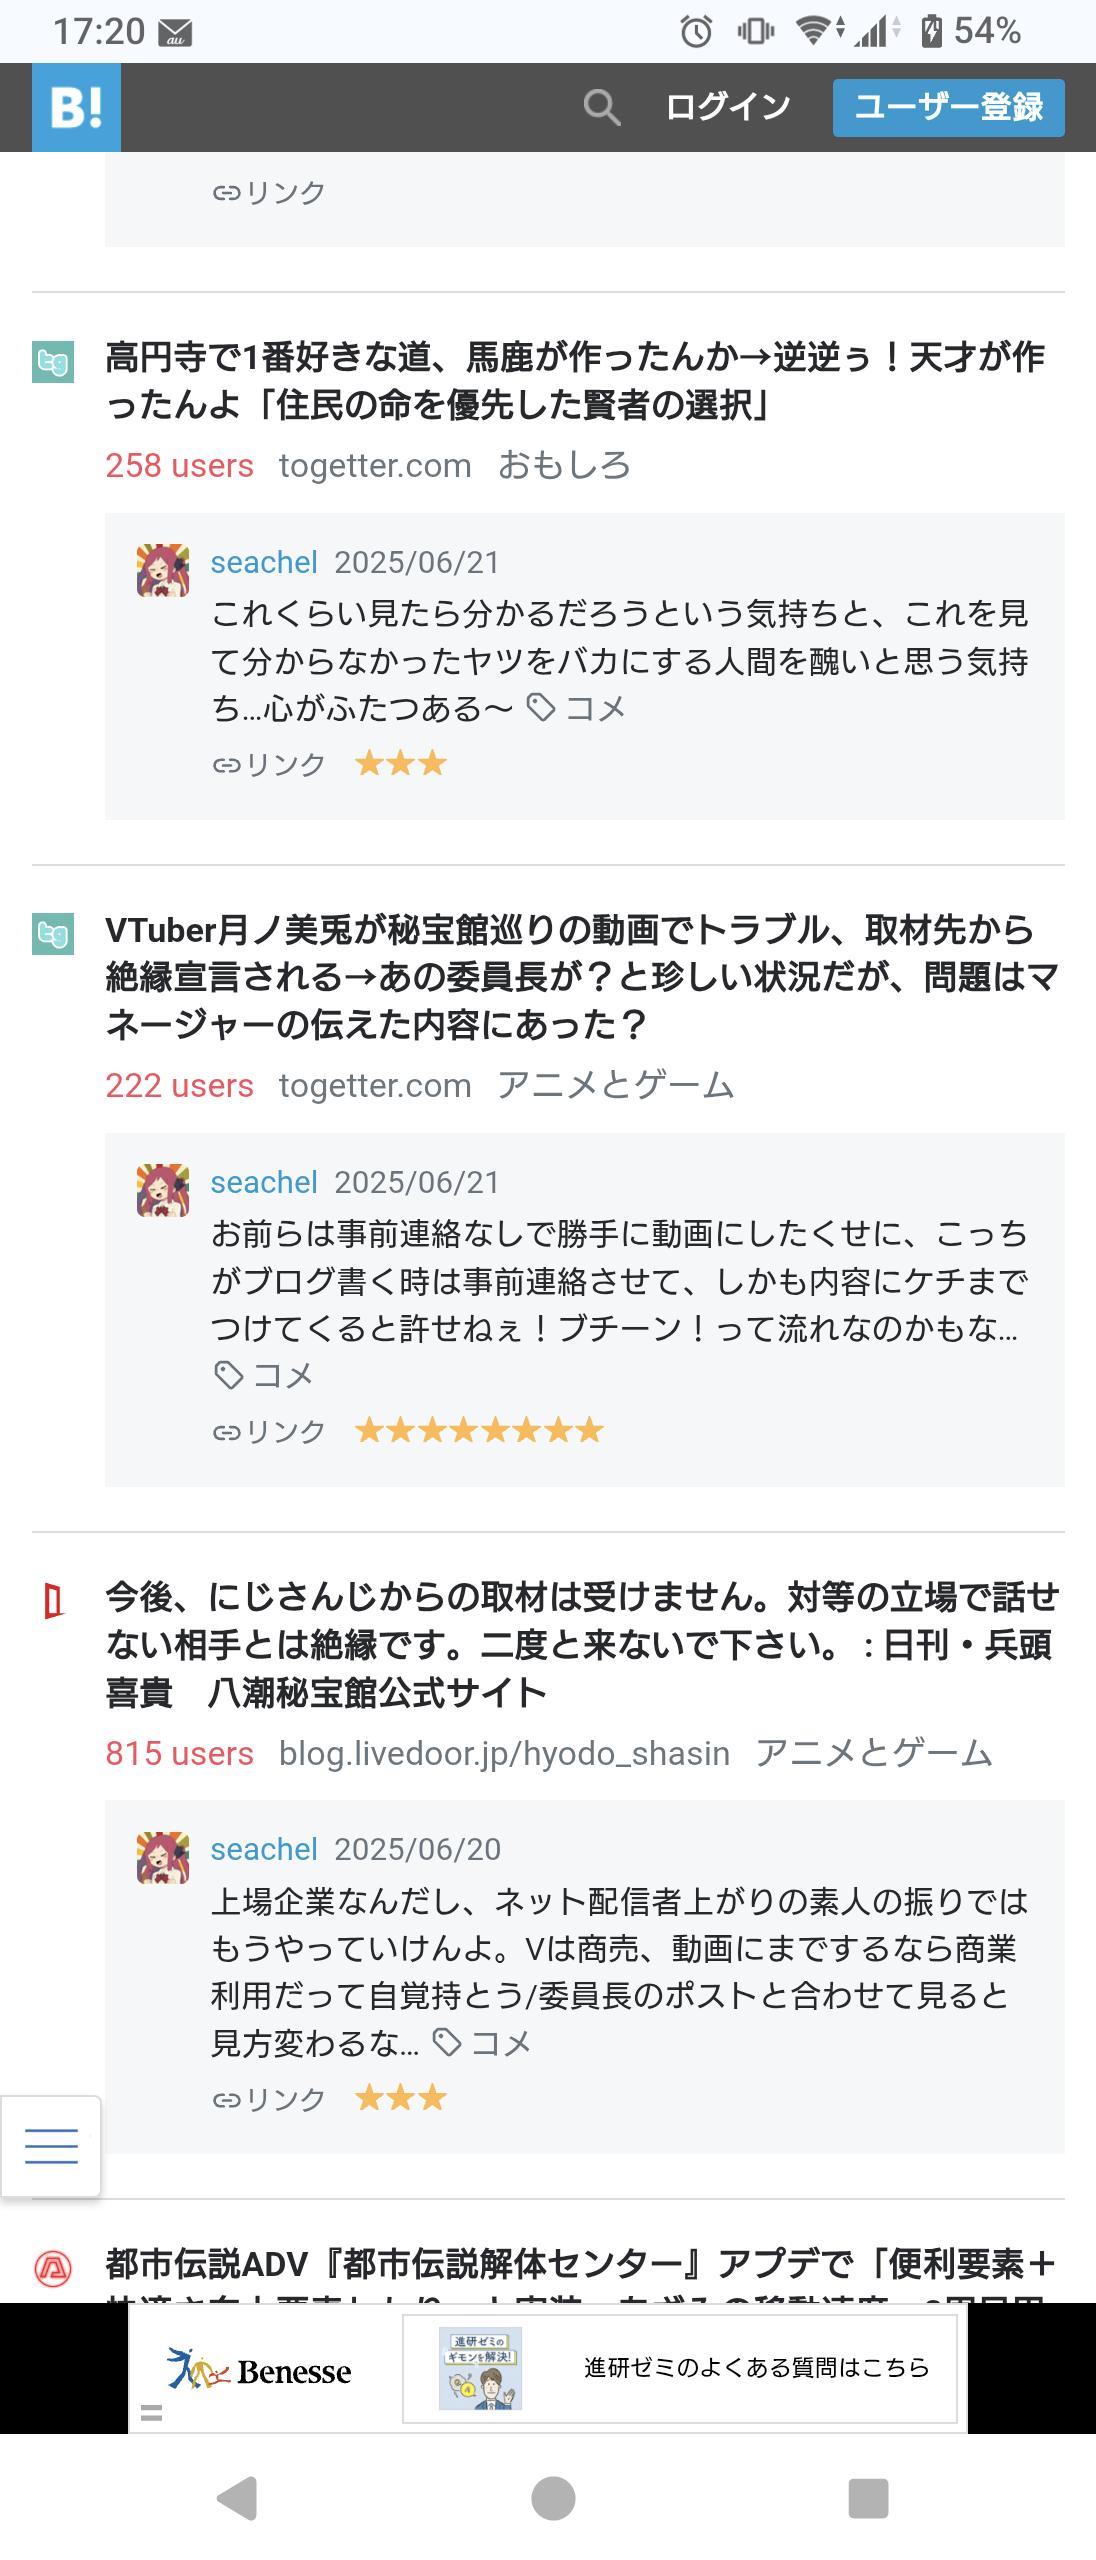Image resolution: width=1096 pixels, height=2560 pixels.
Task: Show 258 users bookmarks for 高円寺 article
Action: pyautogui.click(x=179, y=465)
